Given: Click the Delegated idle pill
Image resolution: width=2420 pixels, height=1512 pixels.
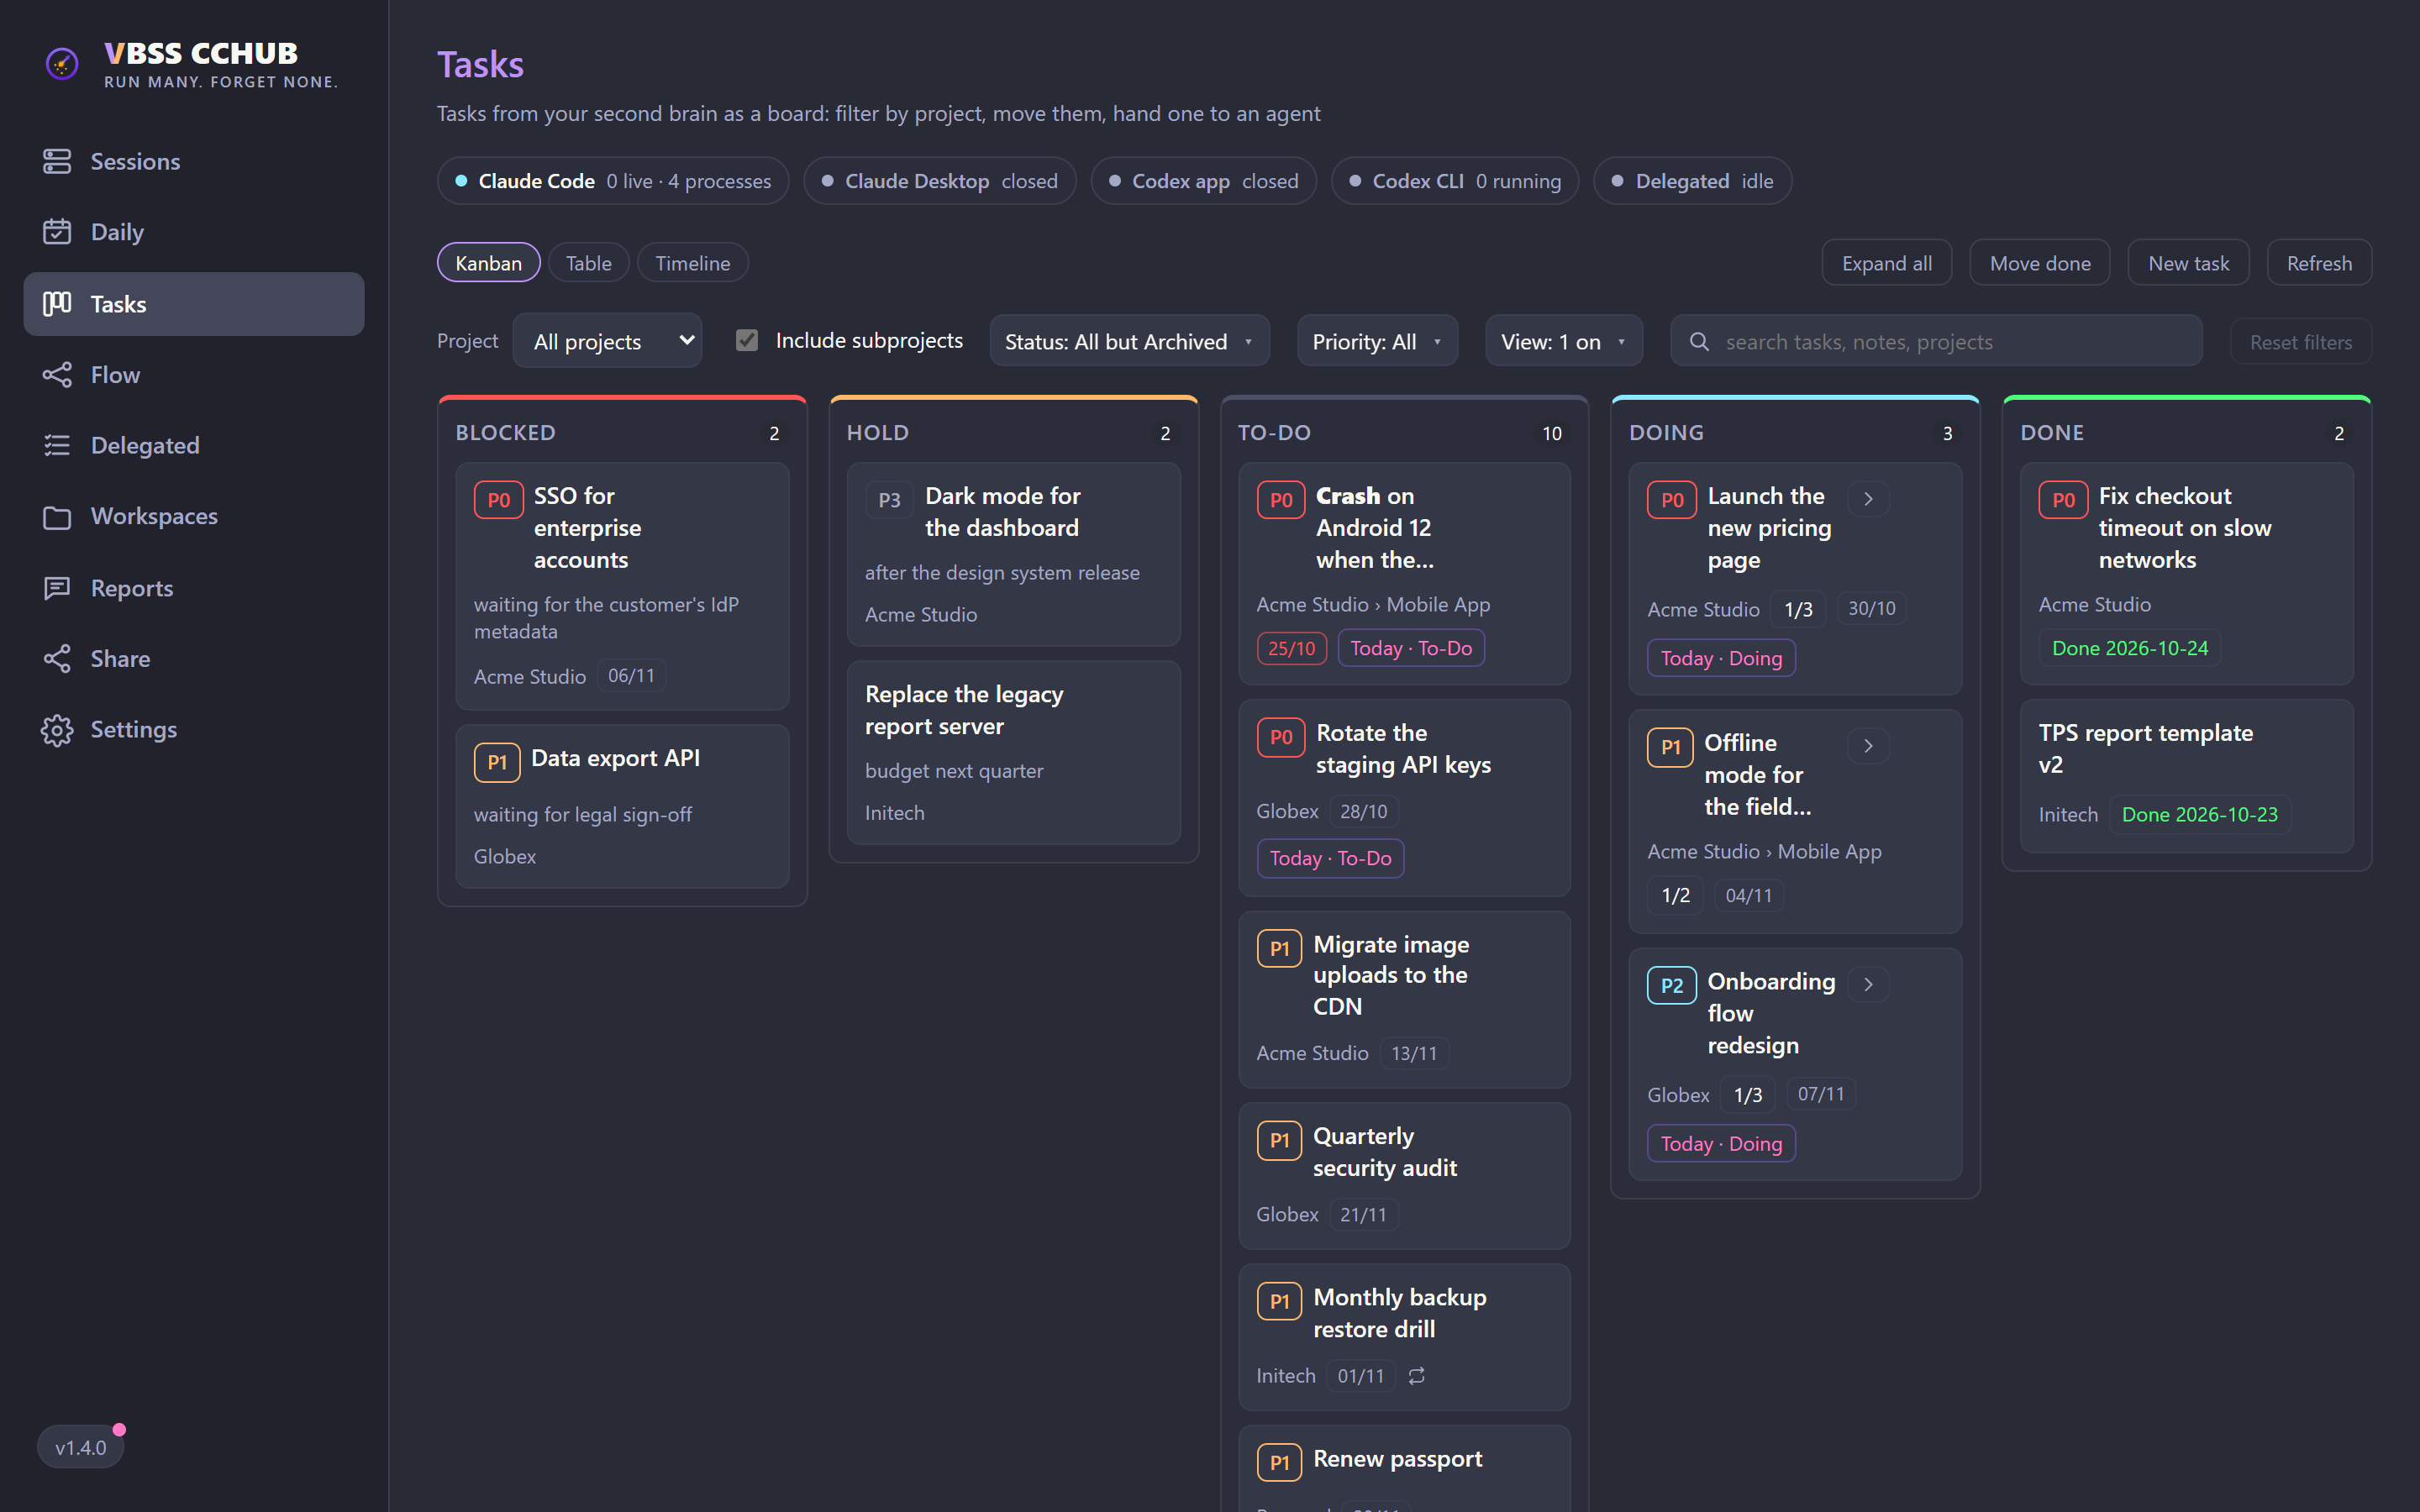Looking at the screenshot, I should [1693, 181].
